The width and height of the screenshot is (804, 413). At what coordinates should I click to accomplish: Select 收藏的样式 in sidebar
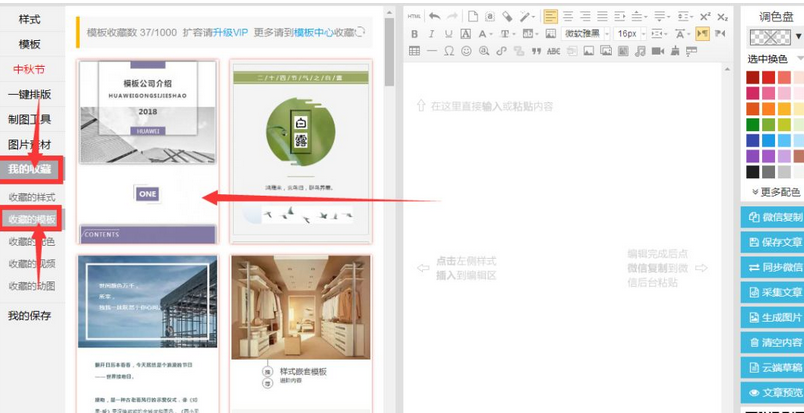[31, 197]
